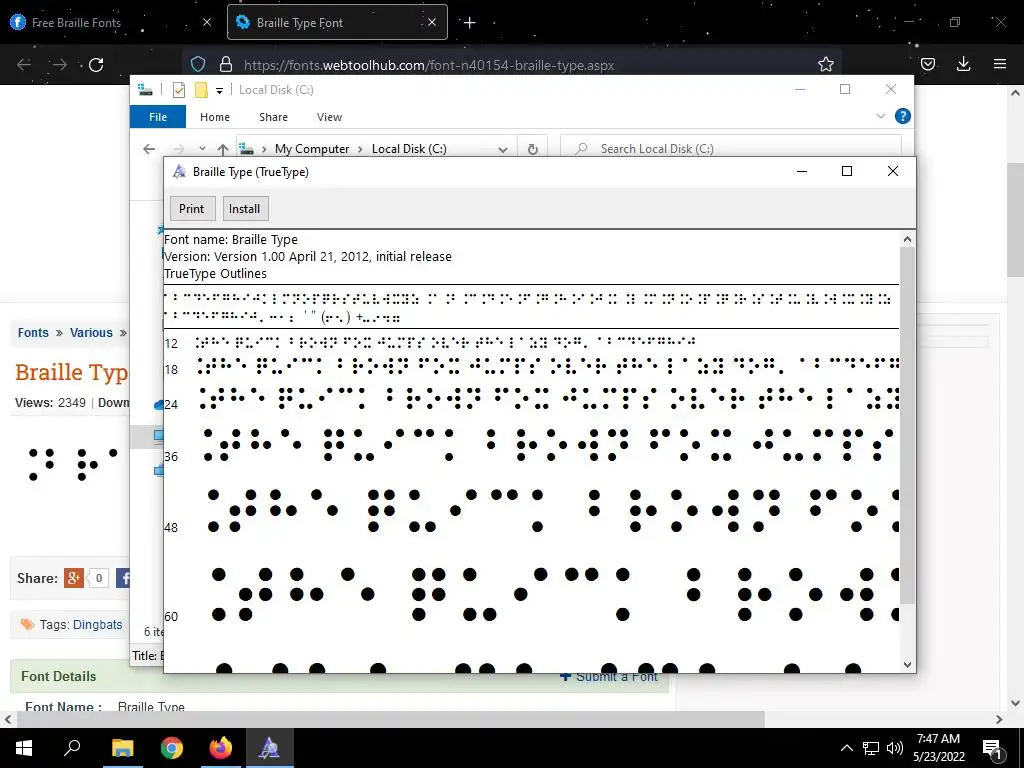Open the Home ribbon tab in Explorer
The width and height of the screenshot is (1024, 768).
215,117
